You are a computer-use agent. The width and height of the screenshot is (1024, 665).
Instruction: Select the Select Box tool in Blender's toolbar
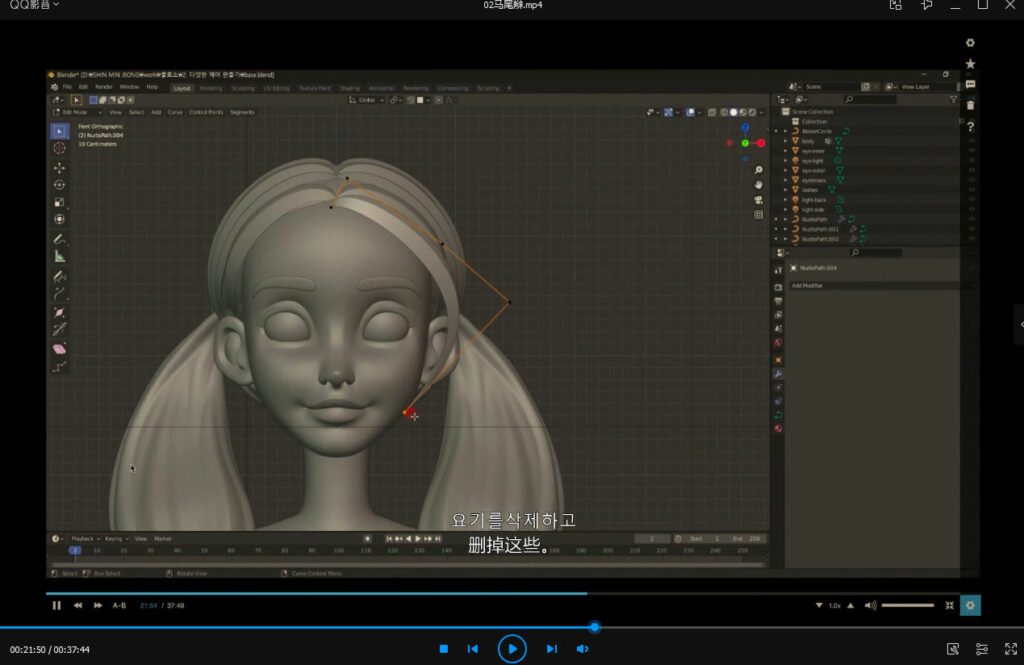pyautogui.click(x=59, y=131)
